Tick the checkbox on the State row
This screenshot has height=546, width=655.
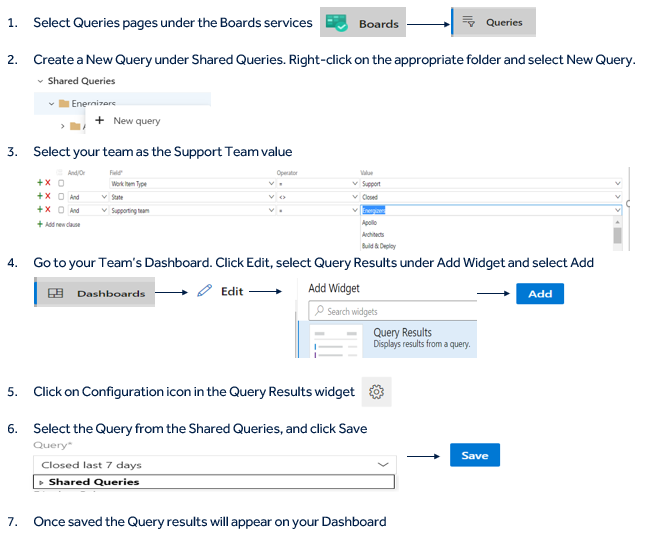coord(61,197)
